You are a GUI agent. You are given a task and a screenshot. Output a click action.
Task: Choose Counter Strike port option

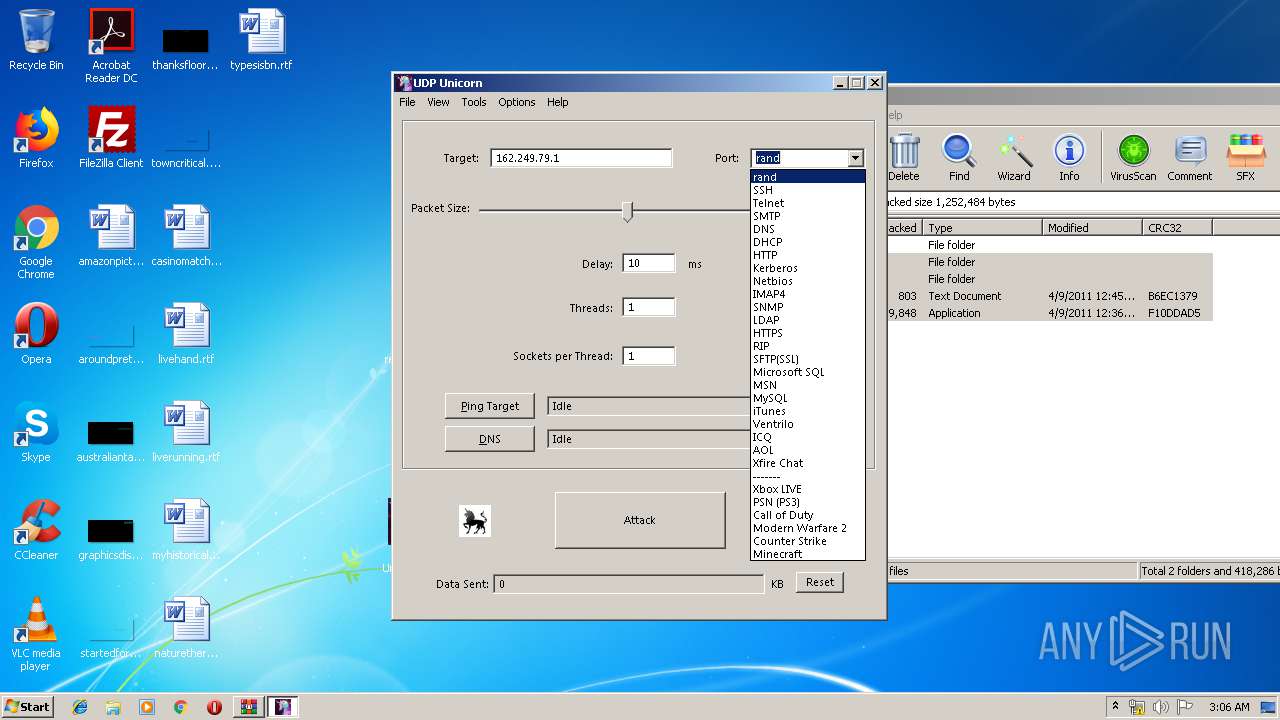point(808,541)
